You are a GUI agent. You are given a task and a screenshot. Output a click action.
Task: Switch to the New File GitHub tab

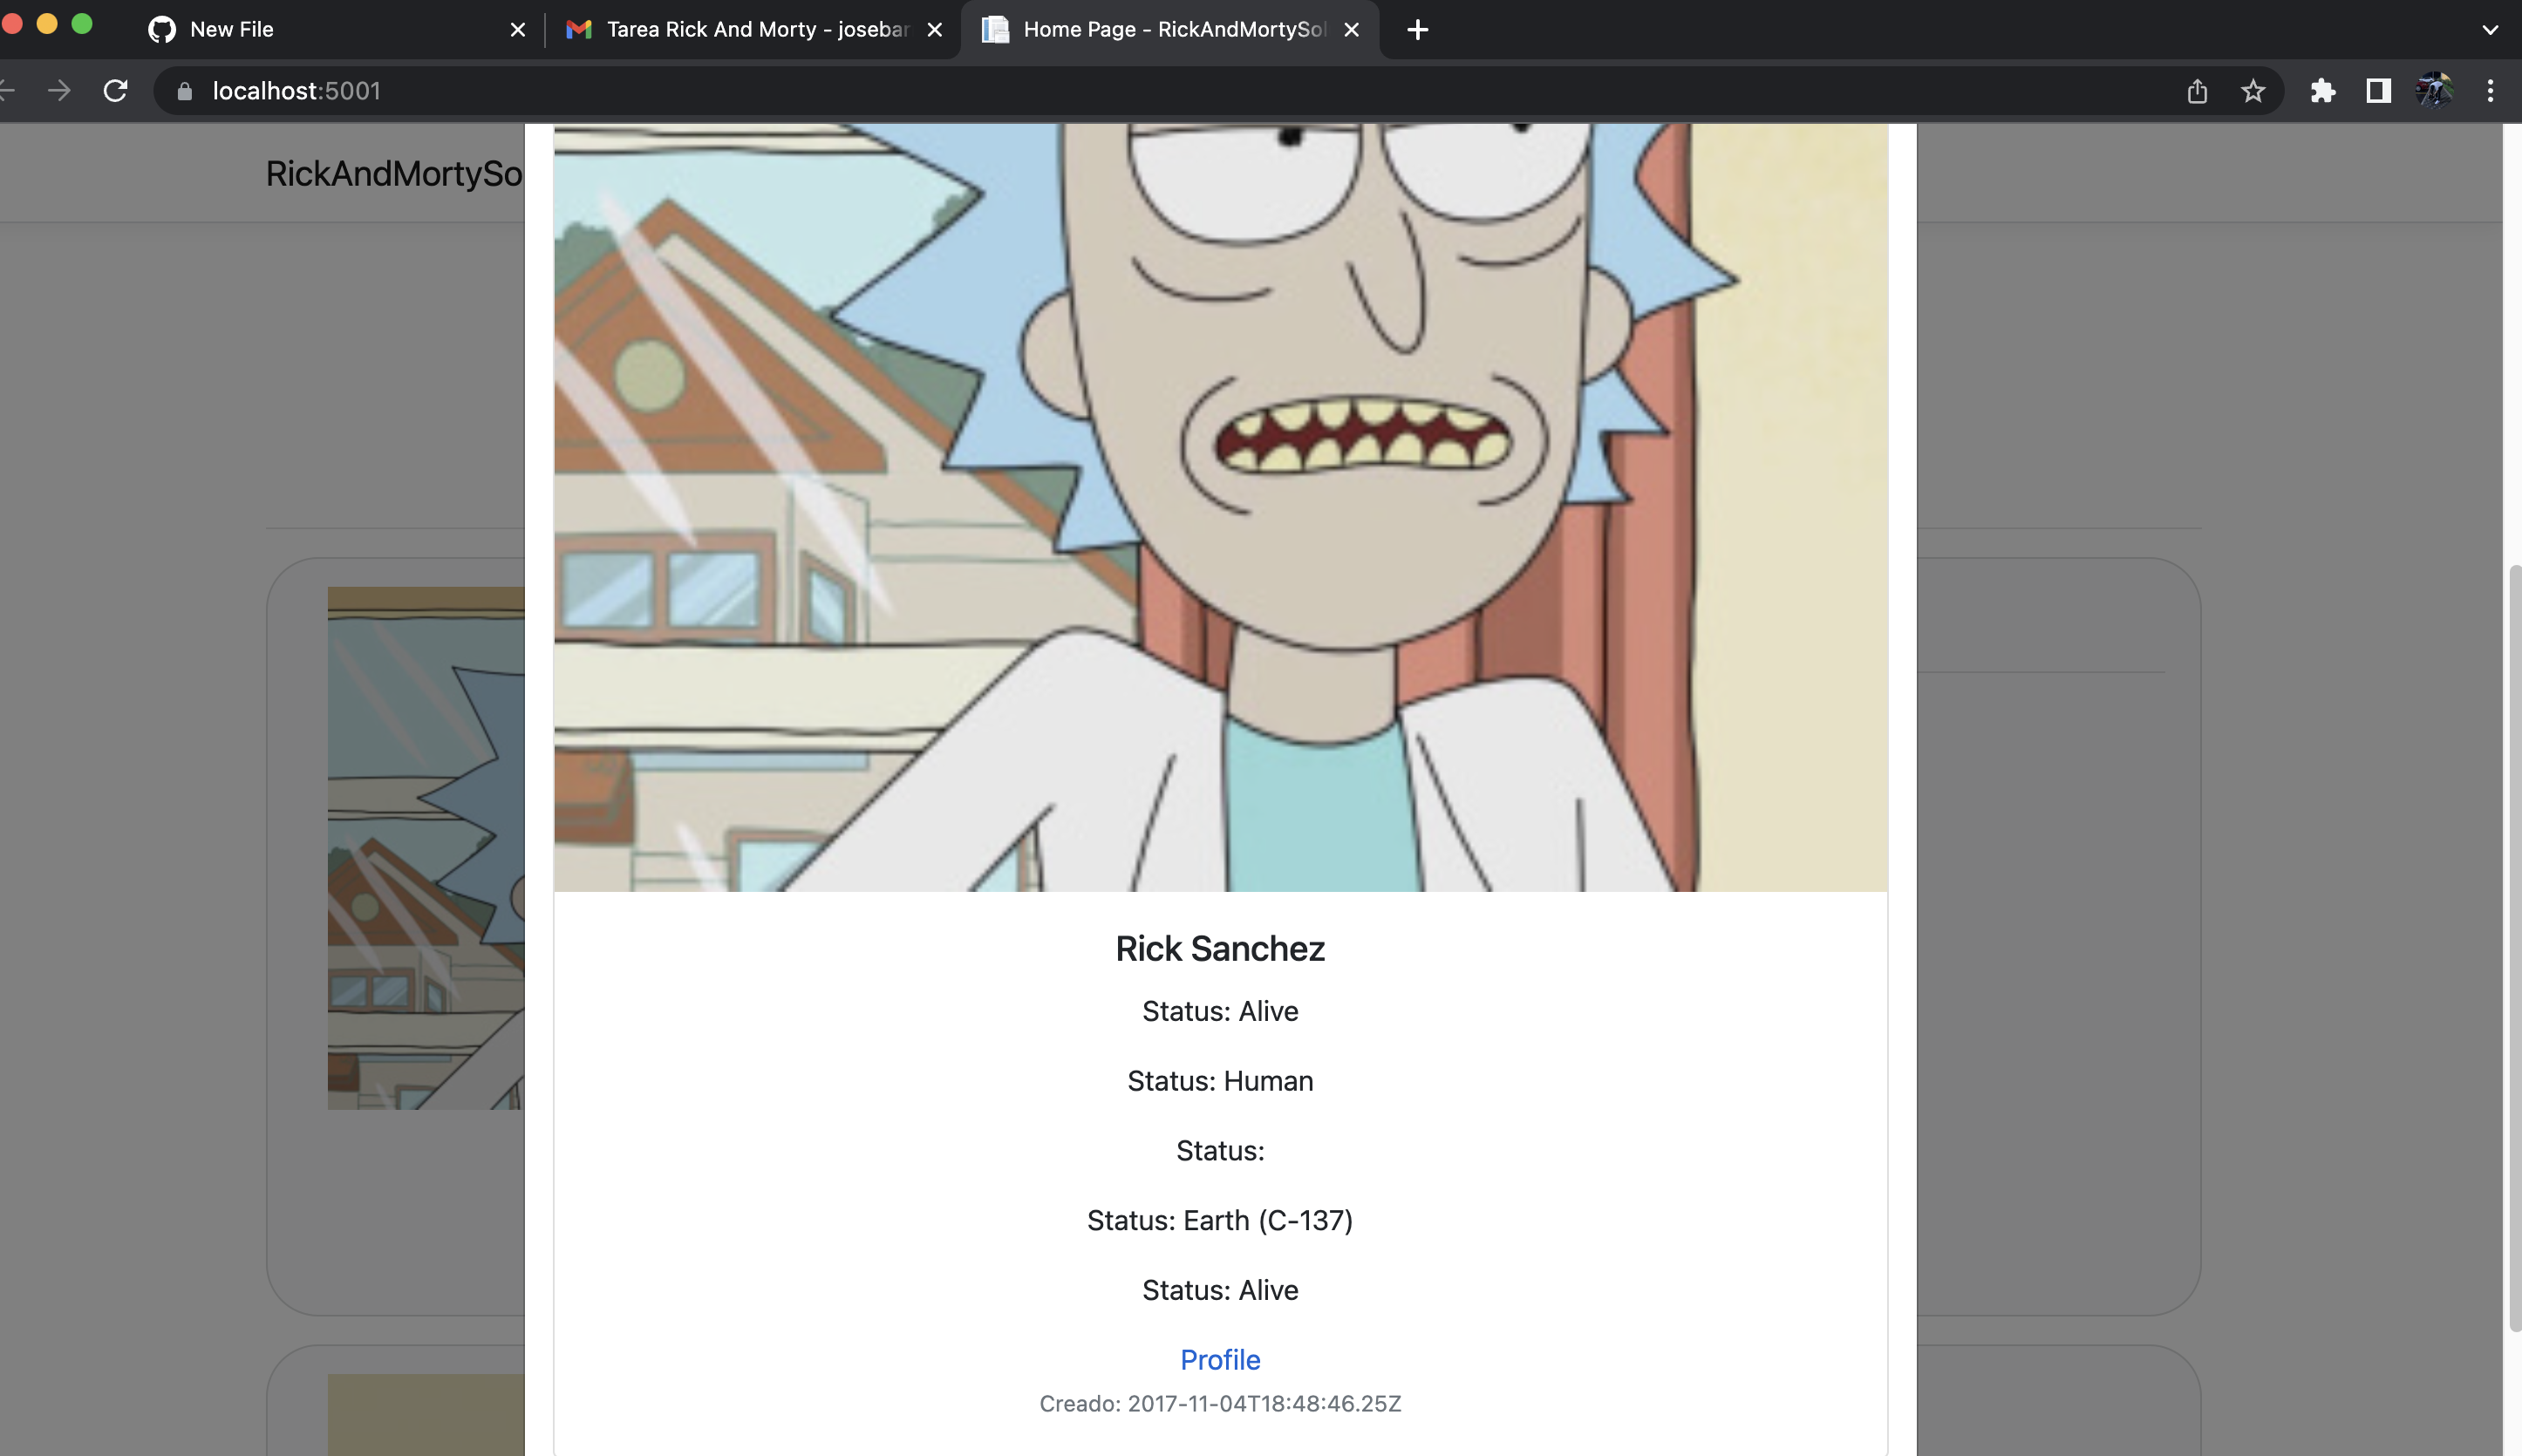click(x=335, y=30)
